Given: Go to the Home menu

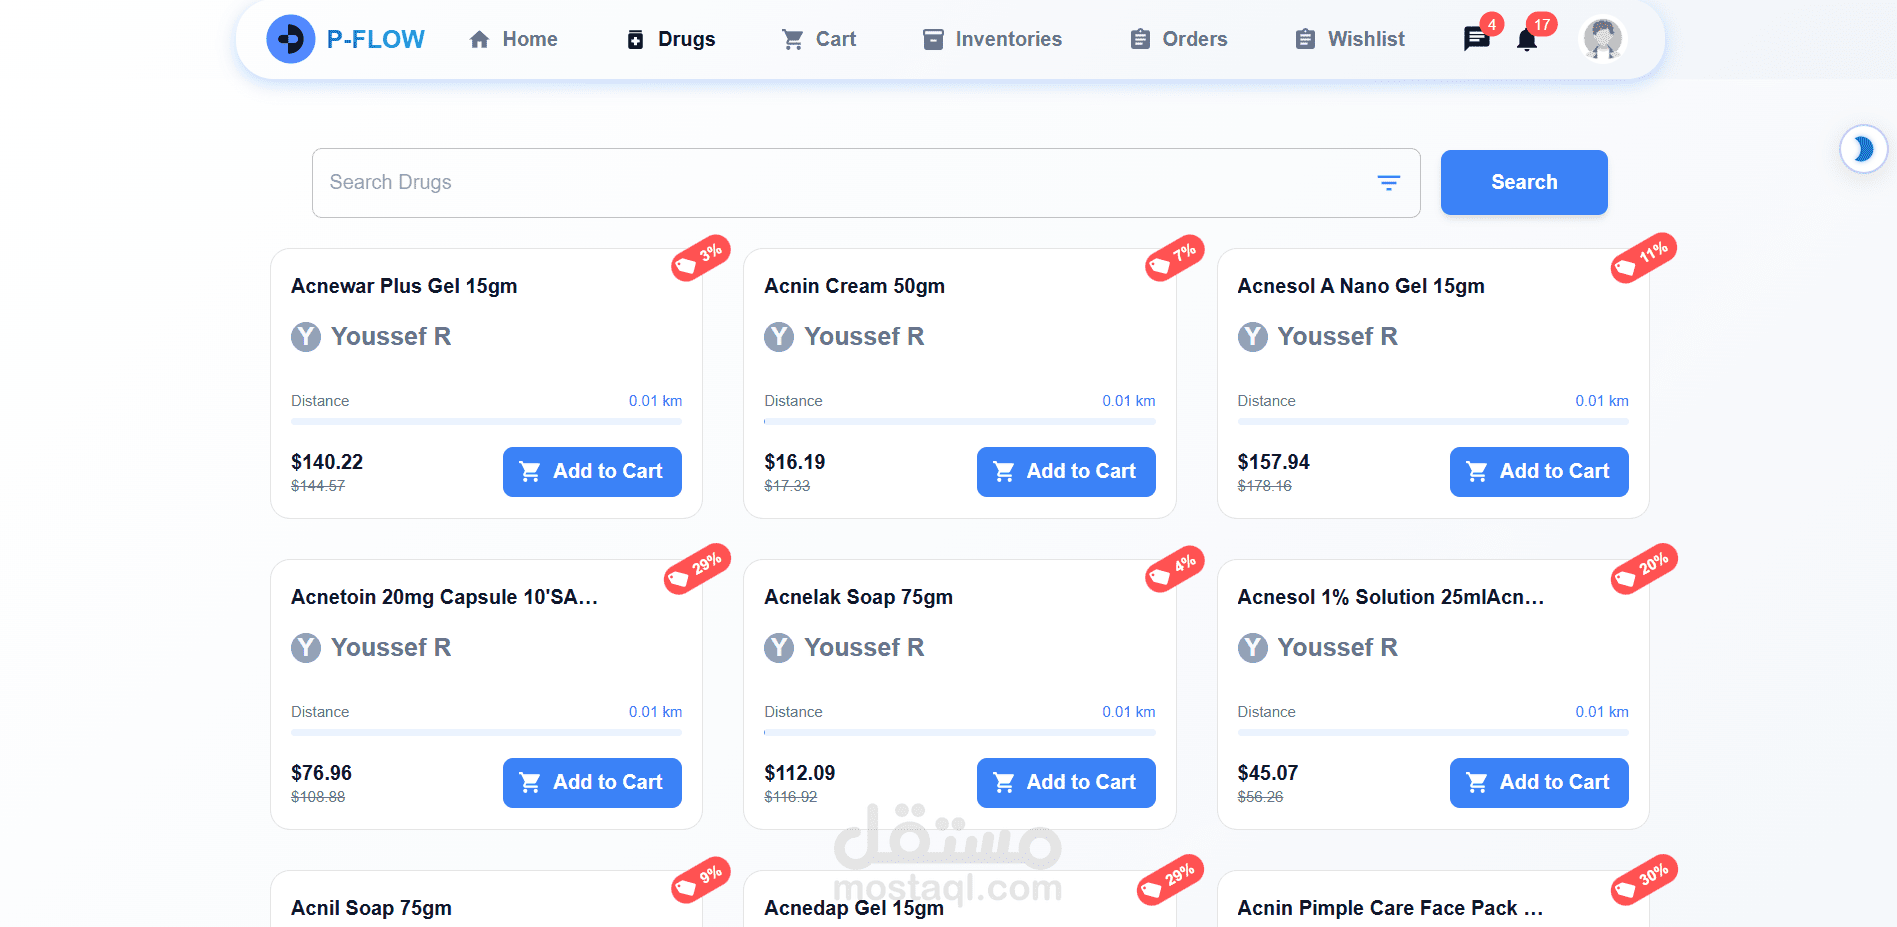Looking at the screenshot, I should 513,39.
